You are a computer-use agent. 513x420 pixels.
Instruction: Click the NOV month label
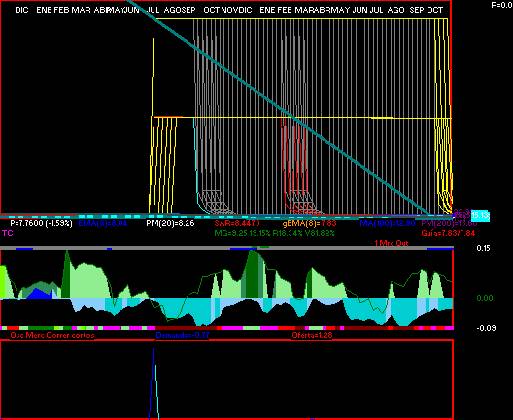[230, 10]
